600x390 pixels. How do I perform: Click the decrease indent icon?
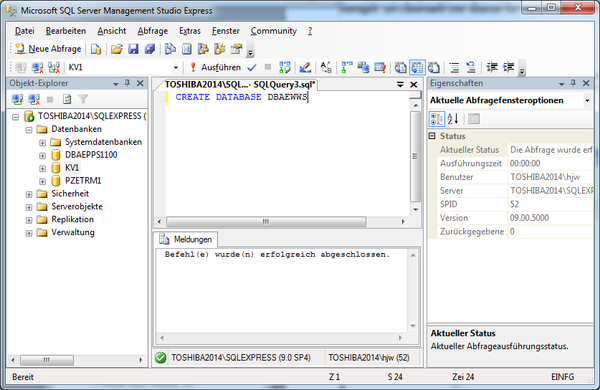point(492,68)
